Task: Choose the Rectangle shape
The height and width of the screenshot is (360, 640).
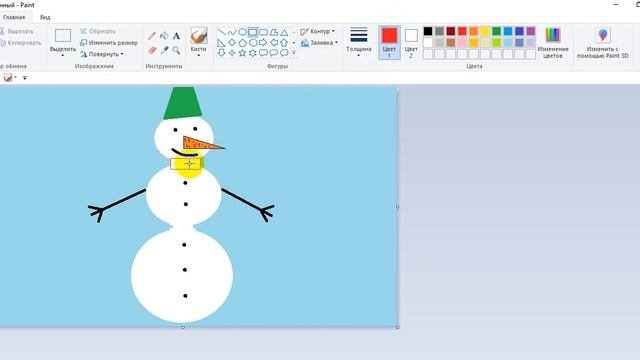Action: pyautogui.click(x=253, y=32)
